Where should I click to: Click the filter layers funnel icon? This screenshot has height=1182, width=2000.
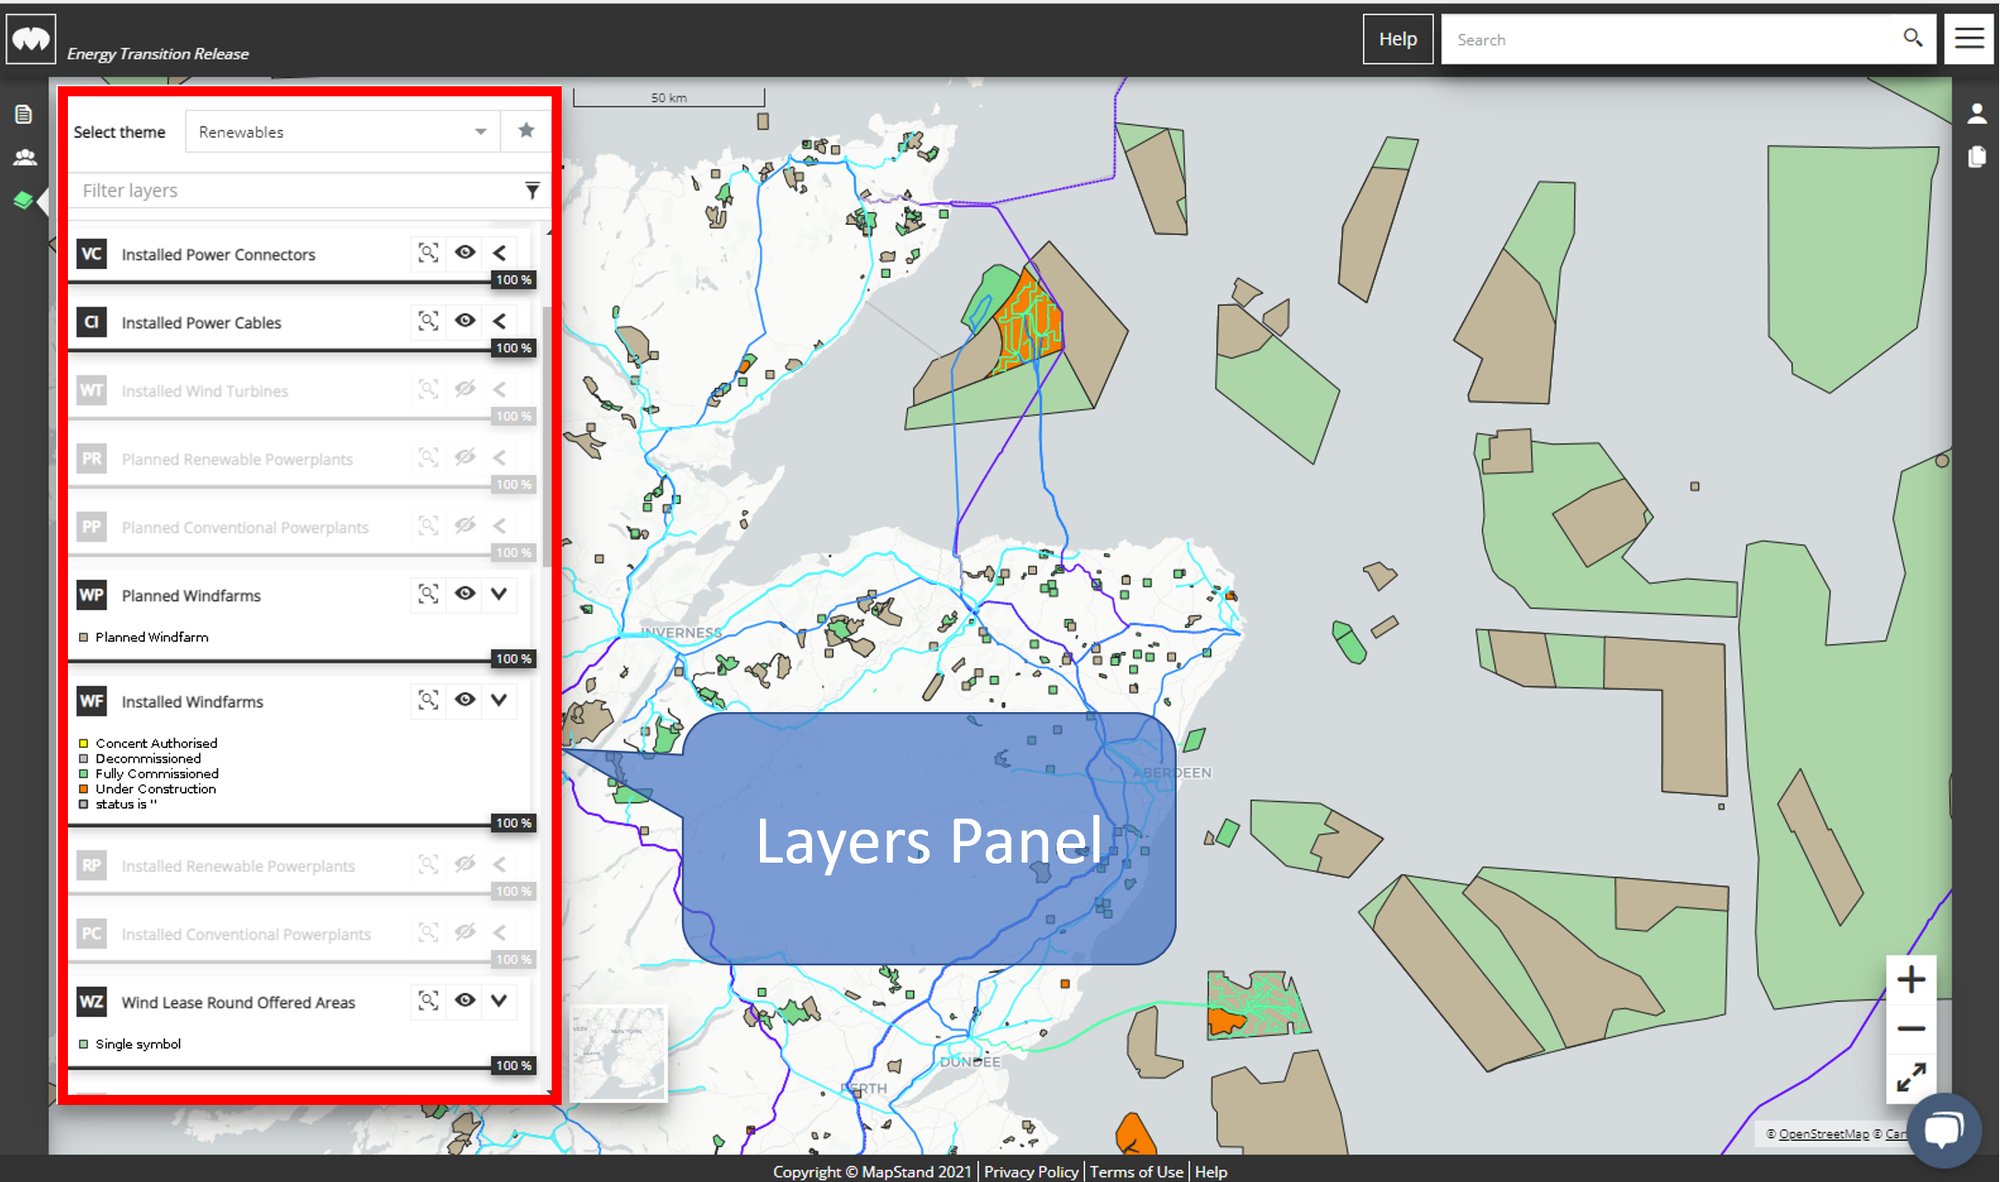coord(532,190)
